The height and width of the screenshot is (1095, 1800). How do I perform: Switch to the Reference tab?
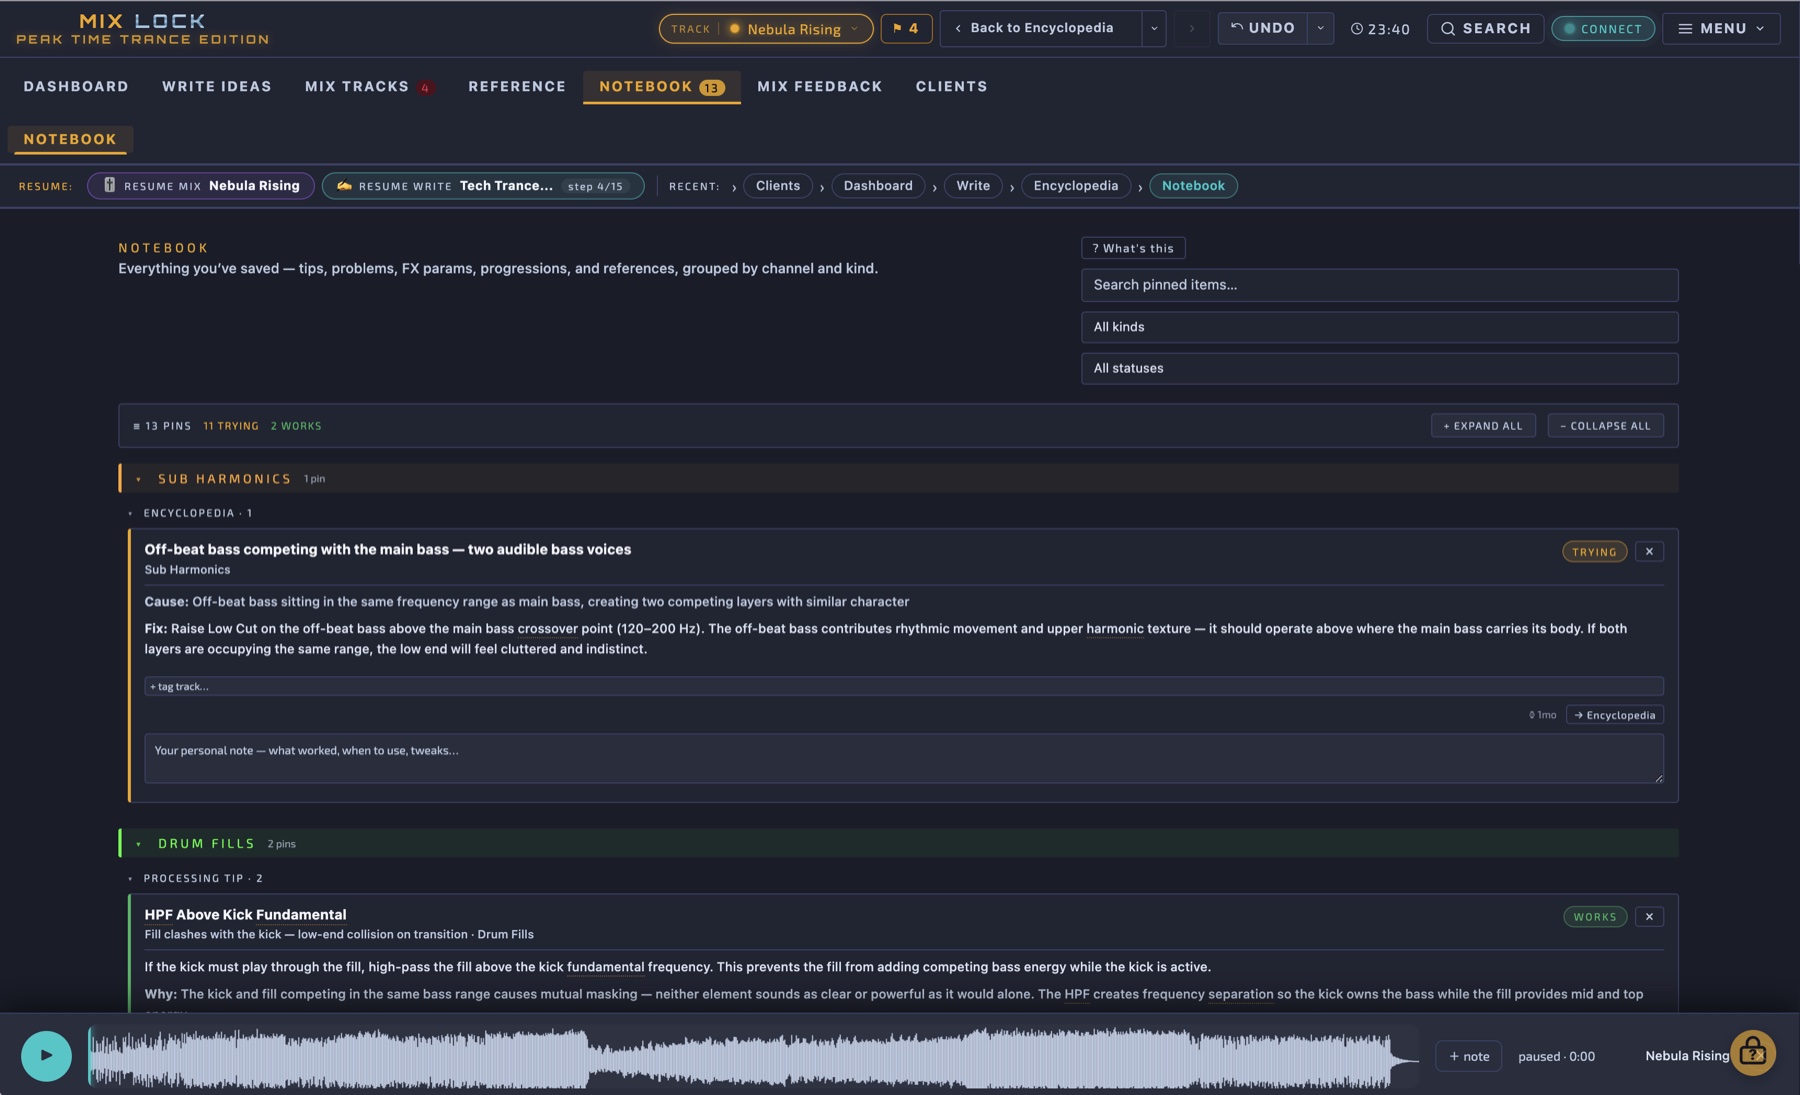click(x=517, y=87)
